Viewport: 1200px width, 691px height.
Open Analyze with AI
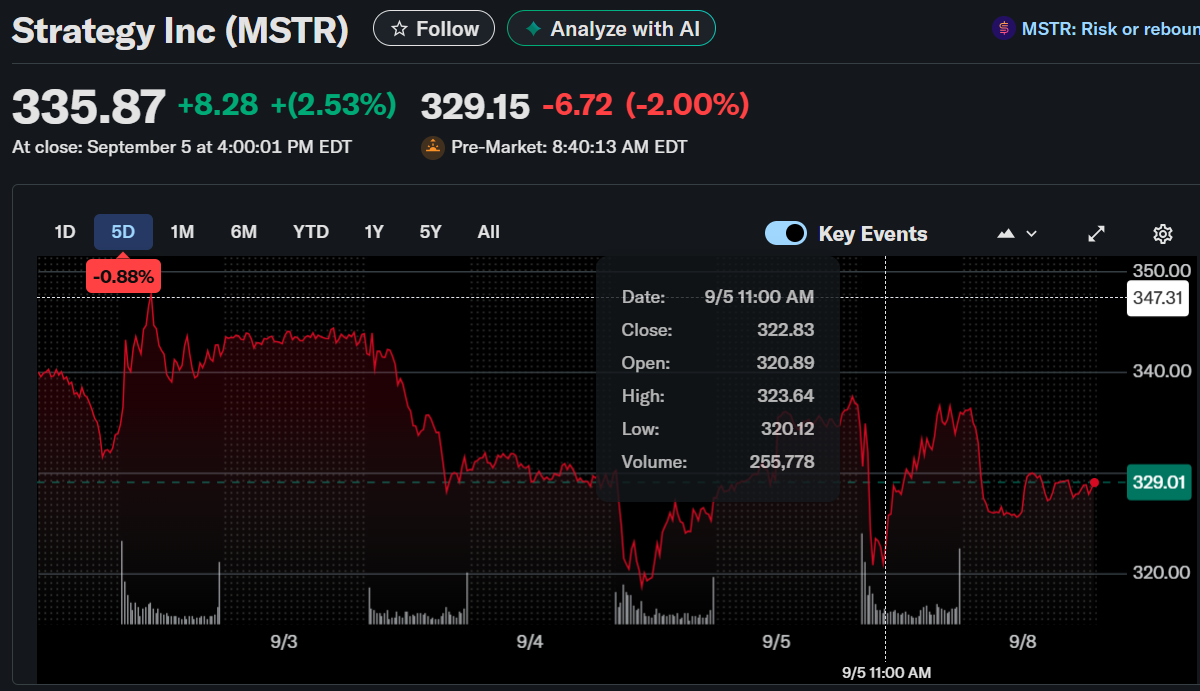click(612, 29)
